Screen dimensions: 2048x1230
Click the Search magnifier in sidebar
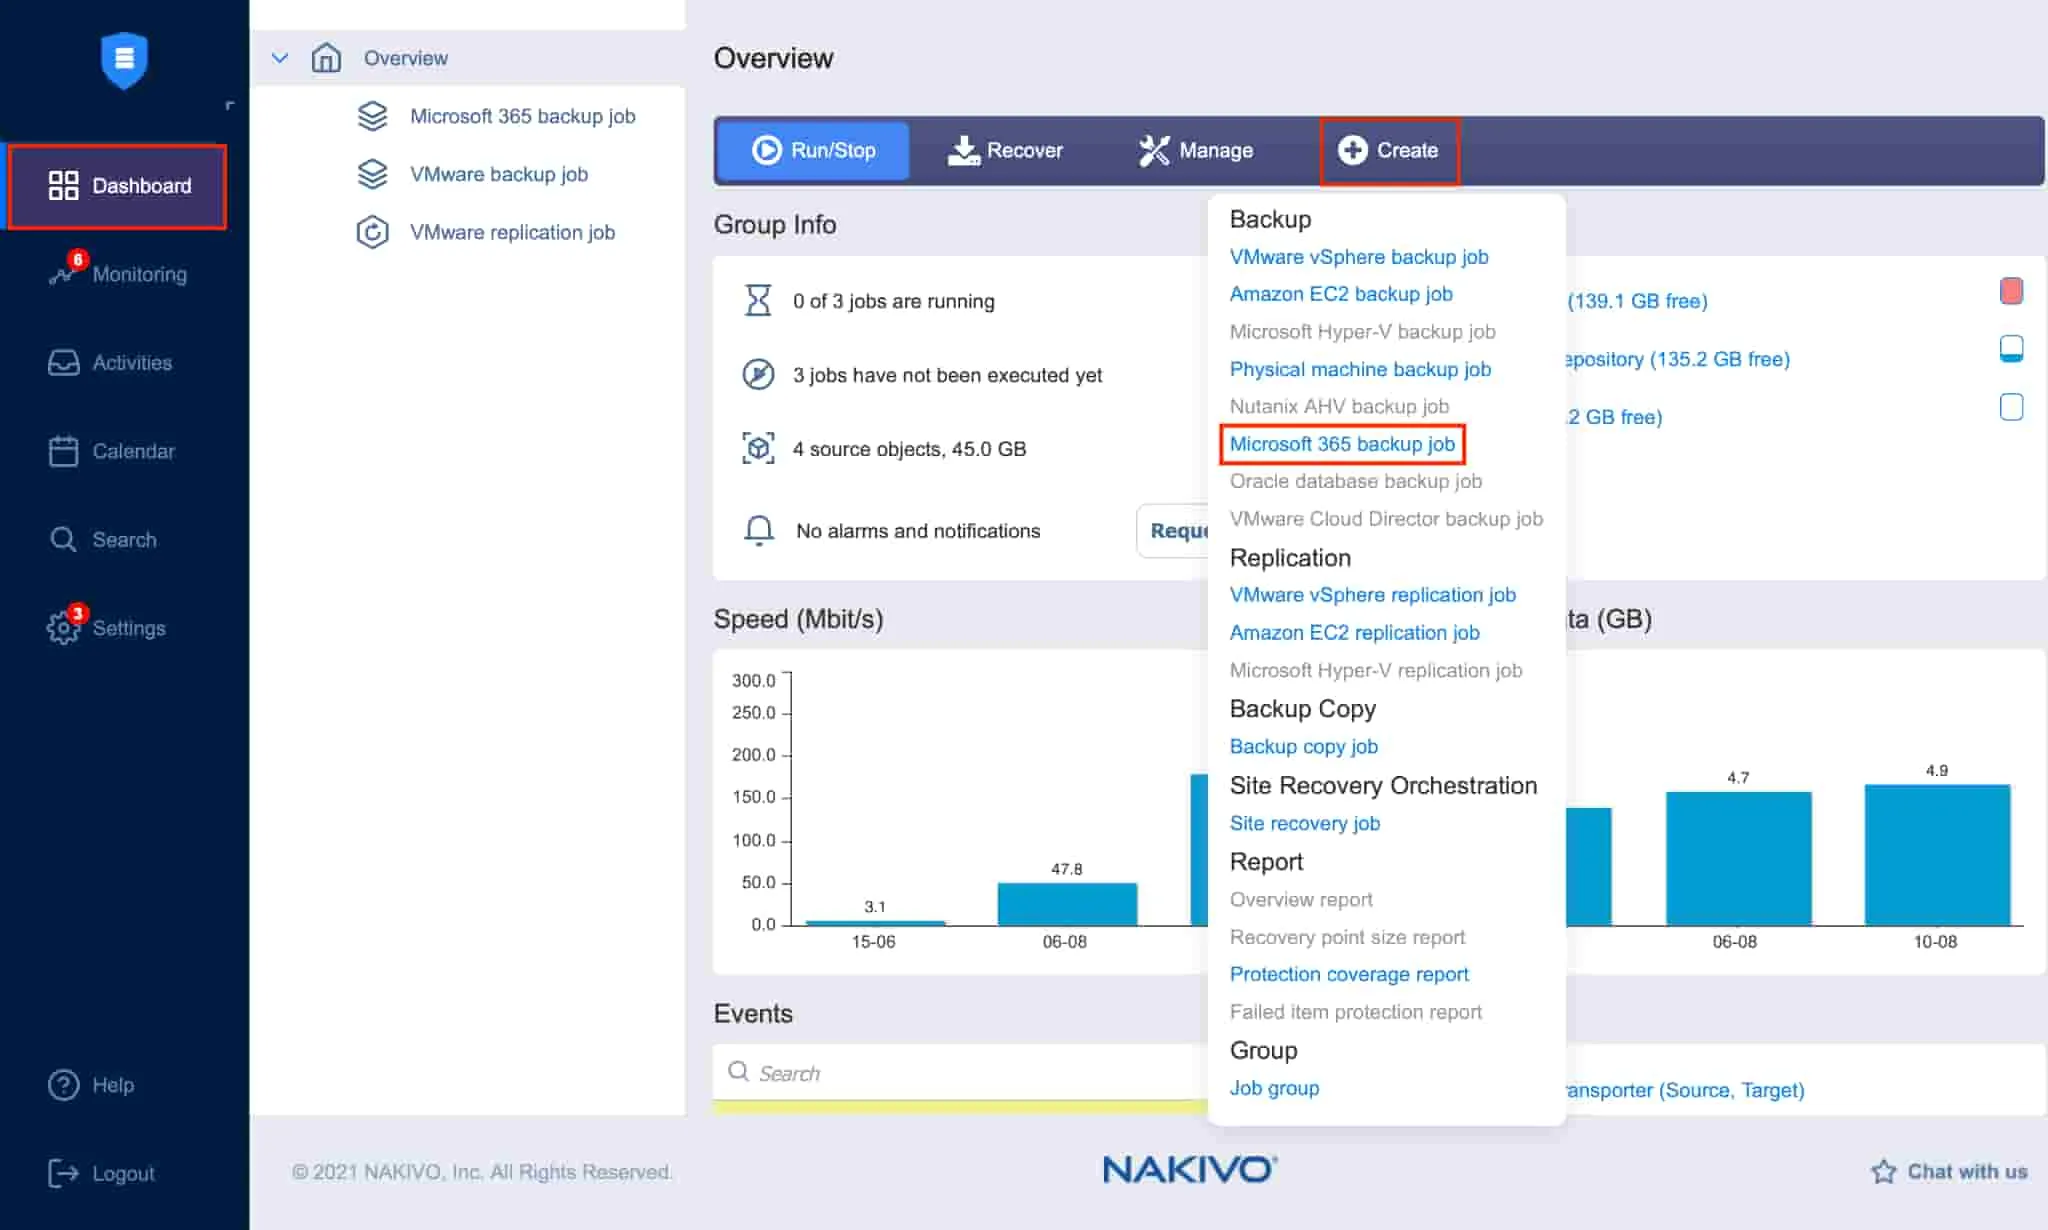[x=63, y=540]
